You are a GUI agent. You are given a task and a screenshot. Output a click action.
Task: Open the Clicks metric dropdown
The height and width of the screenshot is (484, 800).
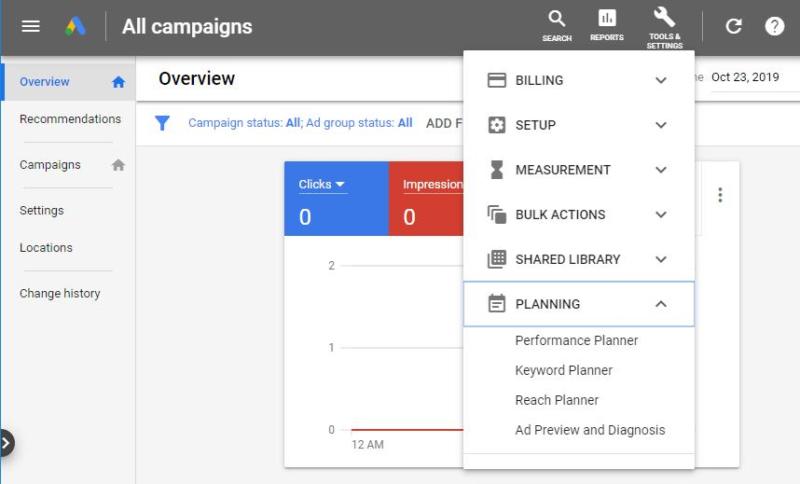[322, 185]
